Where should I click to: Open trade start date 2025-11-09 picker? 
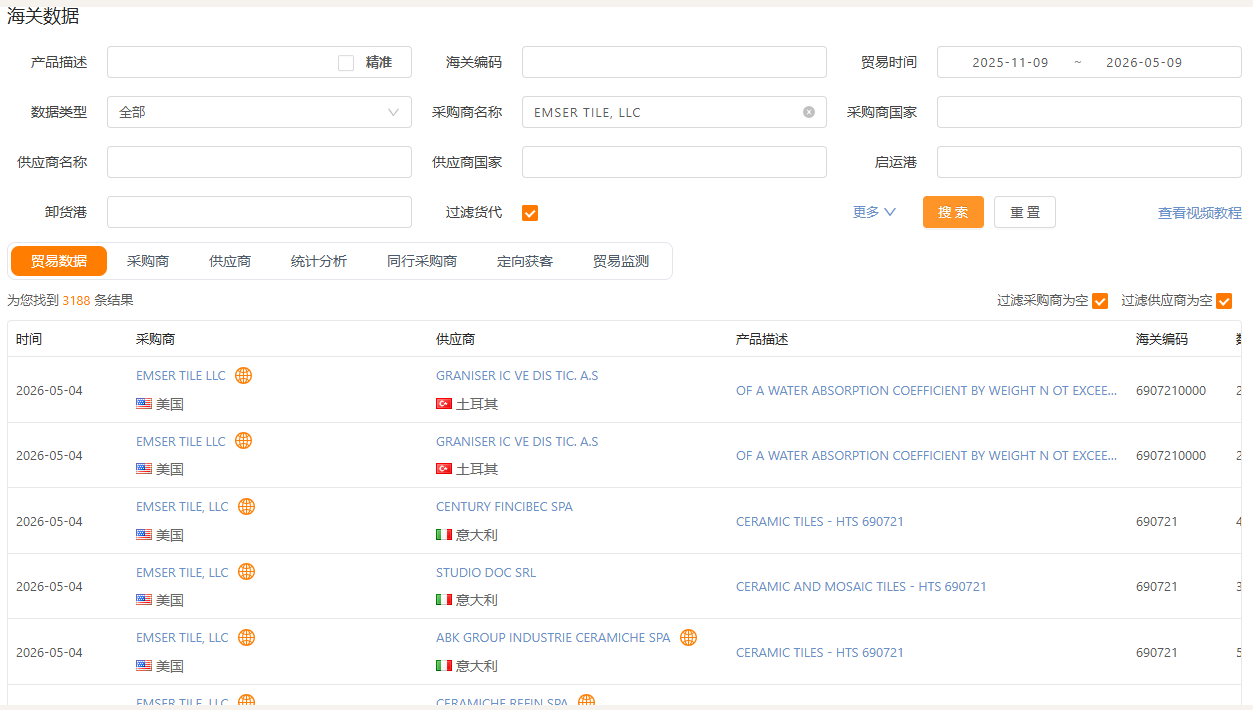pos(1010,62)
